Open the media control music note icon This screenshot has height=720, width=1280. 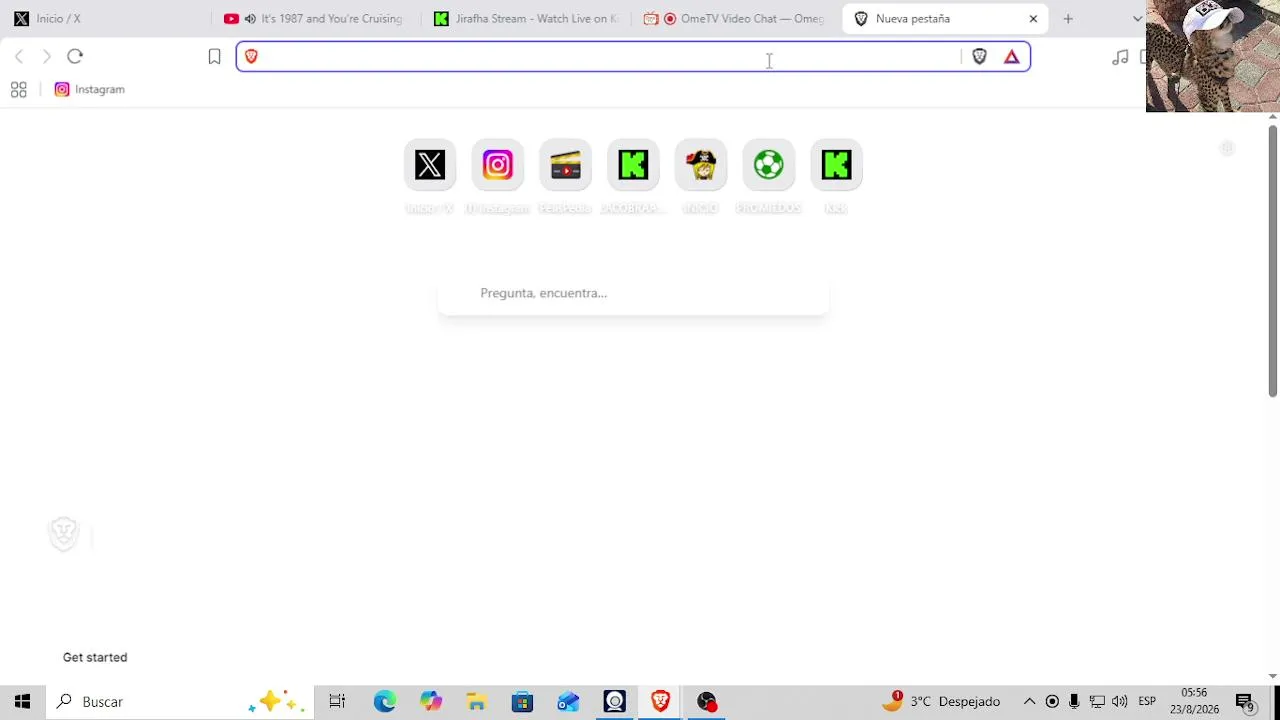(1120, 57)
